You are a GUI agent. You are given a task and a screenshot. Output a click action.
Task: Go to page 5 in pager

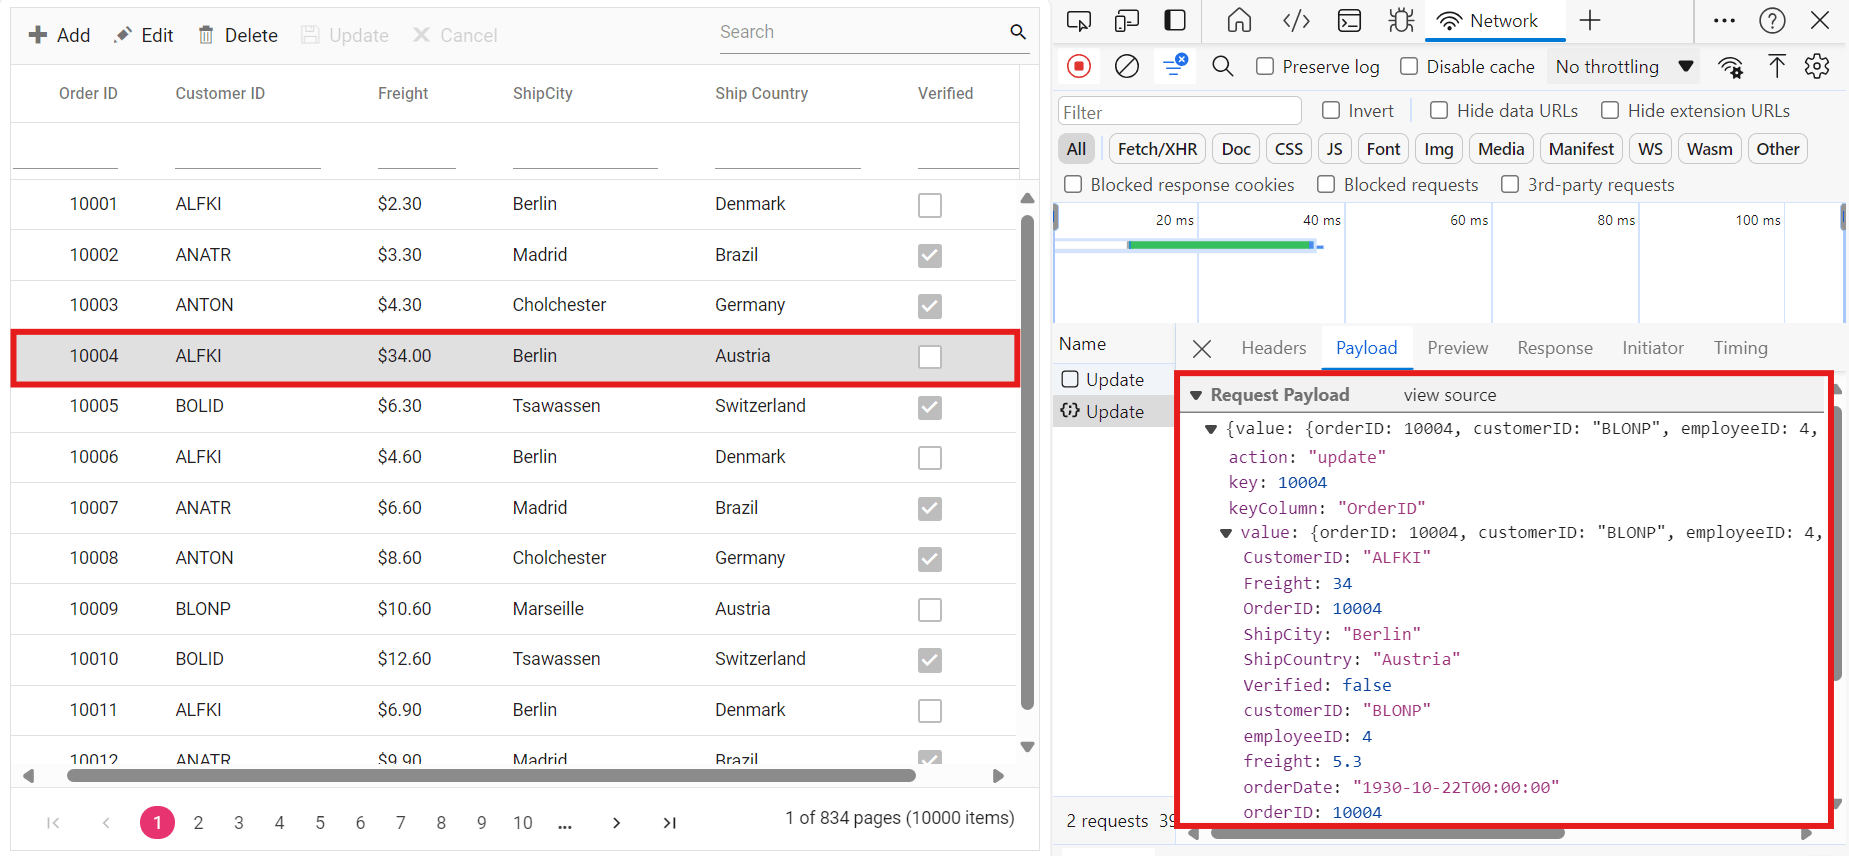click(320, 823)
